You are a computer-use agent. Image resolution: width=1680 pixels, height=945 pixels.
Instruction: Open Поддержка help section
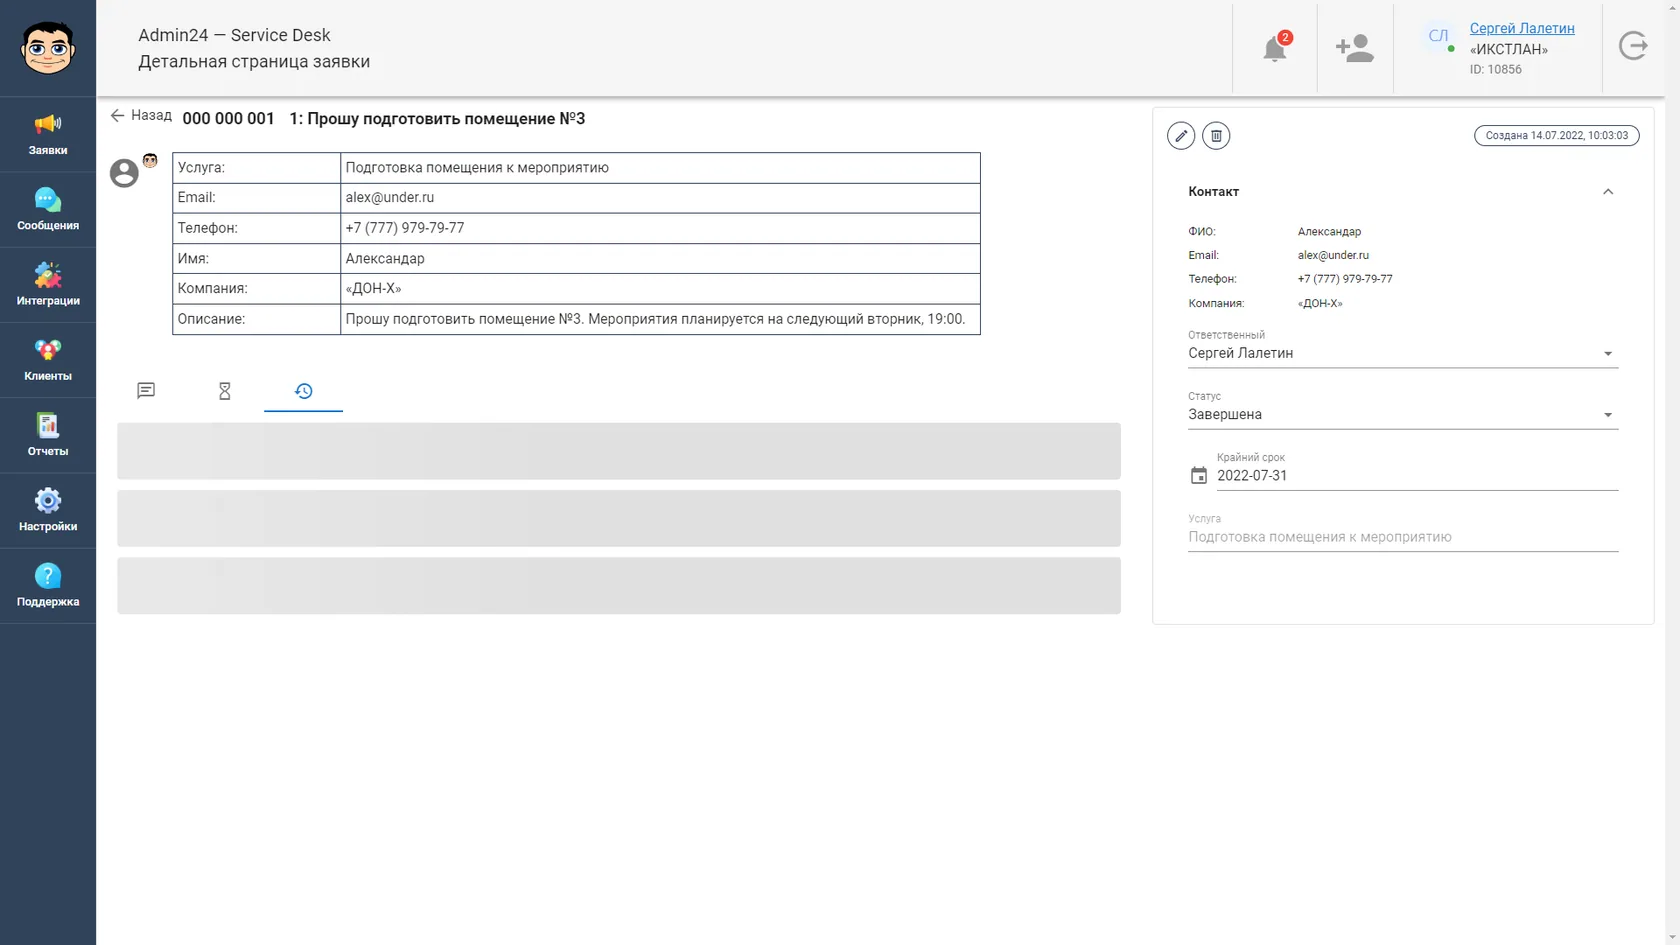[48, 586]
